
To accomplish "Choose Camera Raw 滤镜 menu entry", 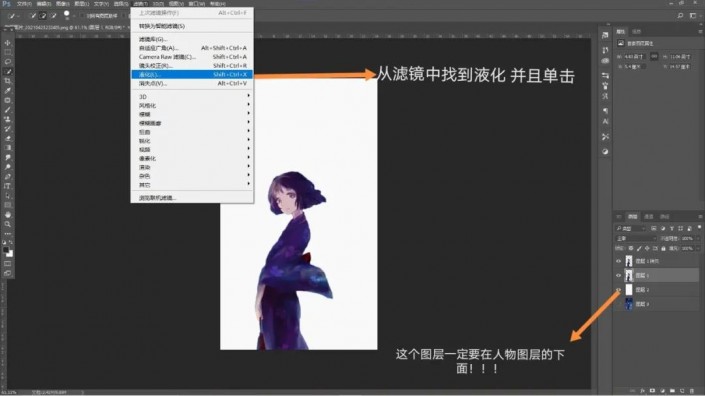I will click(192, 57).
